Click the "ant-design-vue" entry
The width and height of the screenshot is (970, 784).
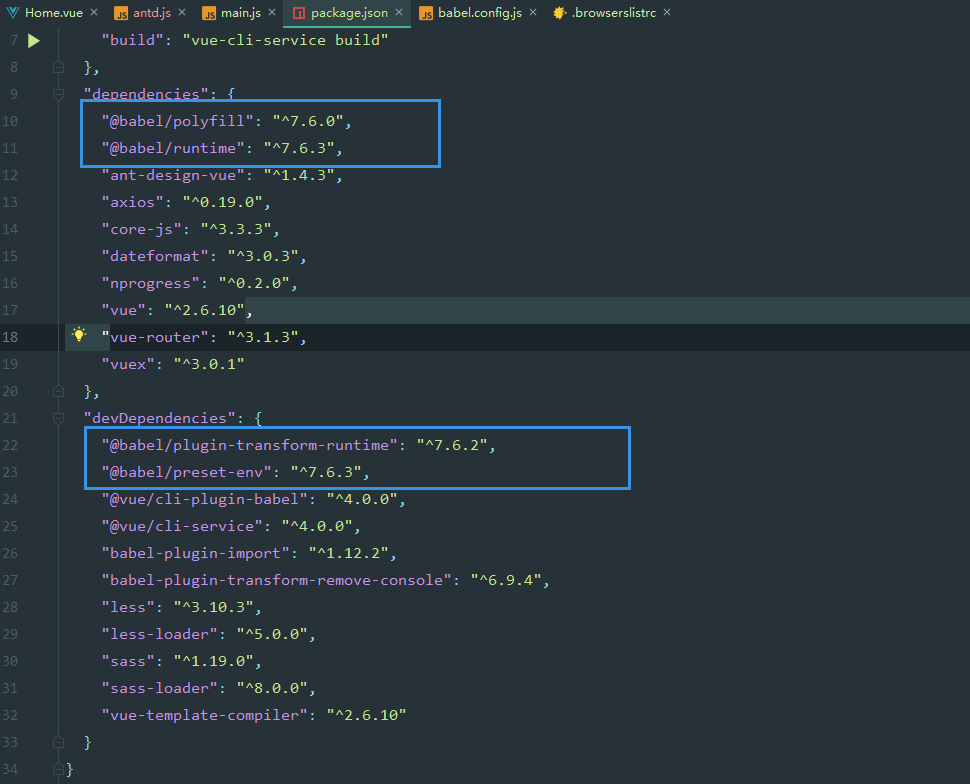[173, 175]
